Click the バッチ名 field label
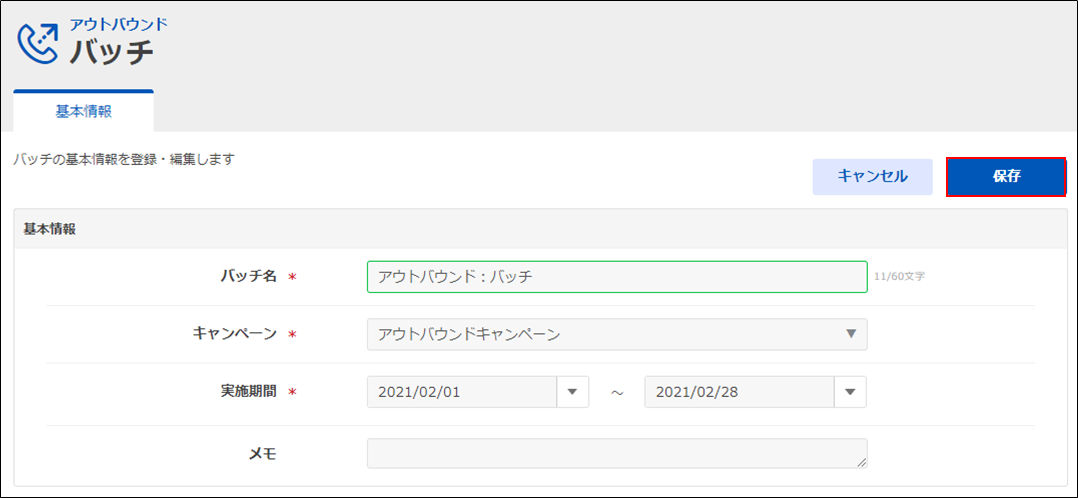The height and width of the screenshot is (498, 1078). pos(248,276)
